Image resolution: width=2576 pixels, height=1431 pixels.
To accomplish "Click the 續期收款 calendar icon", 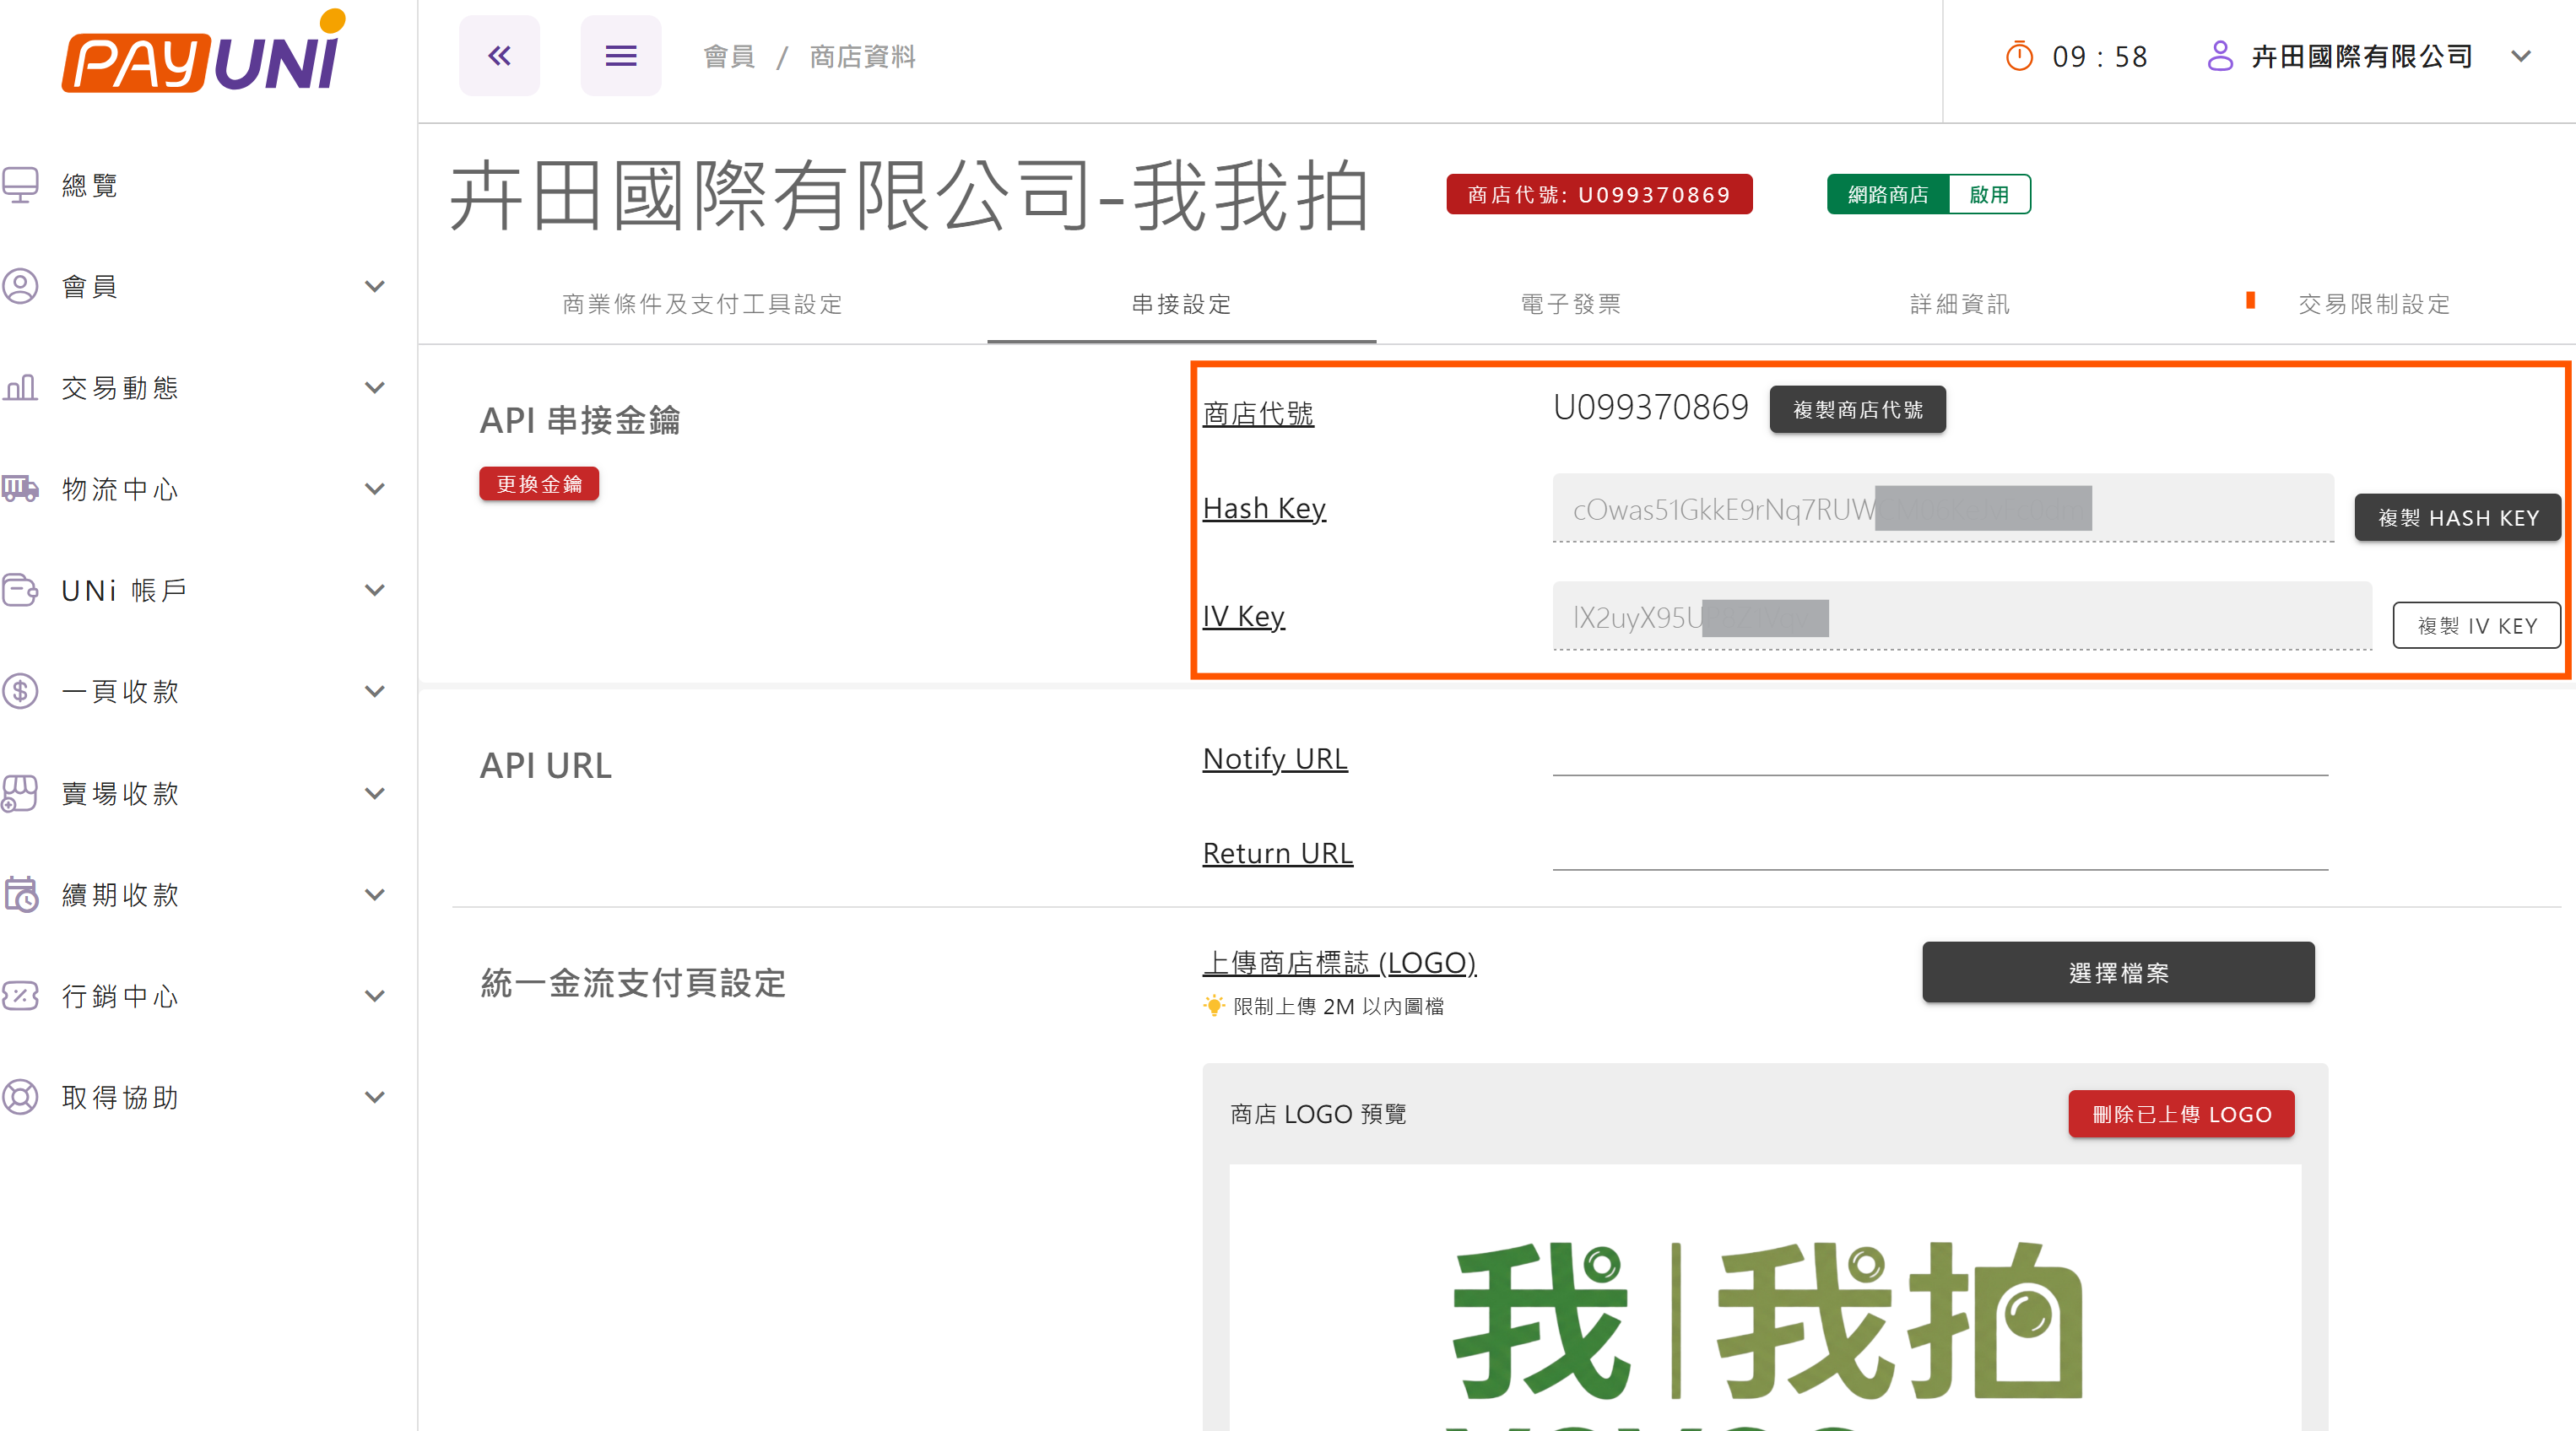I will [x=20, y=894].
